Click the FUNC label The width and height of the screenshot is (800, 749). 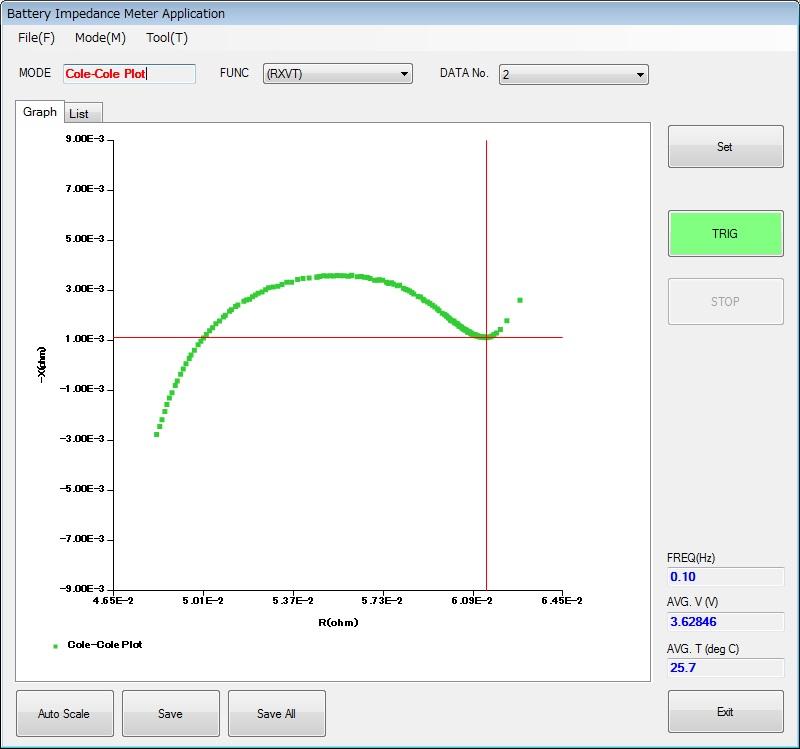pos(234,73)
